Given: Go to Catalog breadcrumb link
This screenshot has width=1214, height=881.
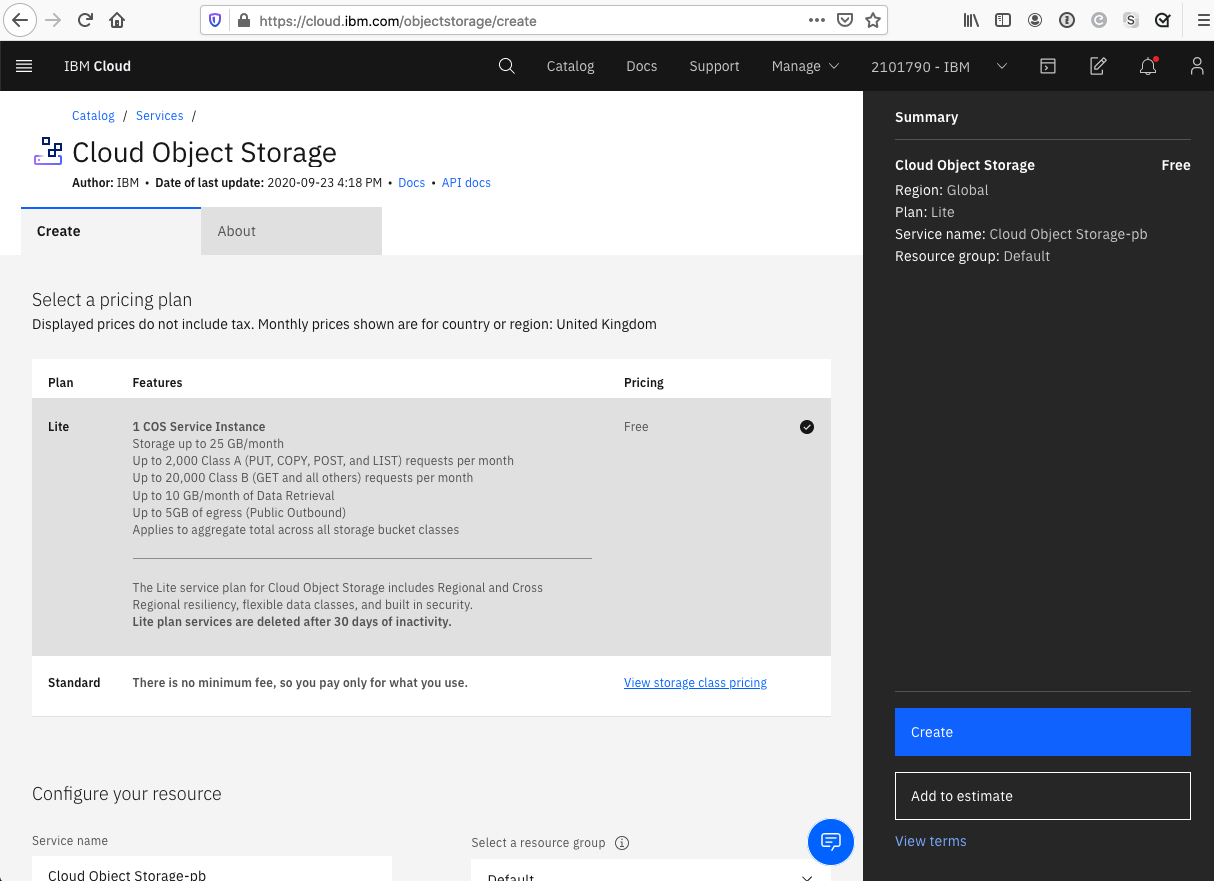Looking at the screenshot, I should point(93,116).
